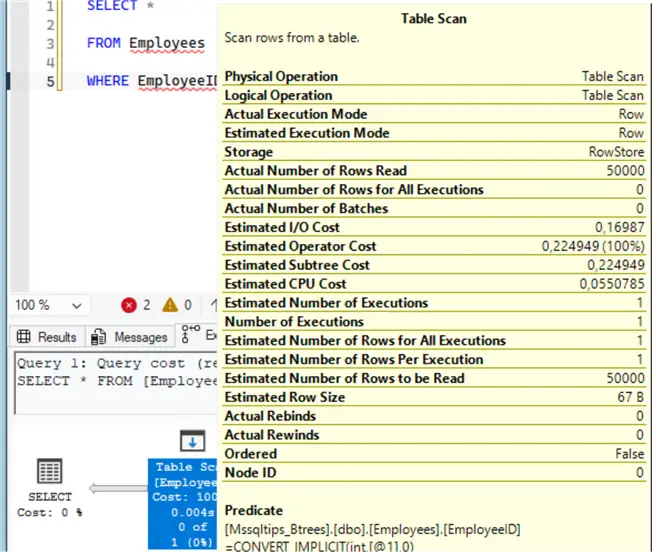Click the red error count icon
The width and height of the screenshot is (652, 552).
129,305
